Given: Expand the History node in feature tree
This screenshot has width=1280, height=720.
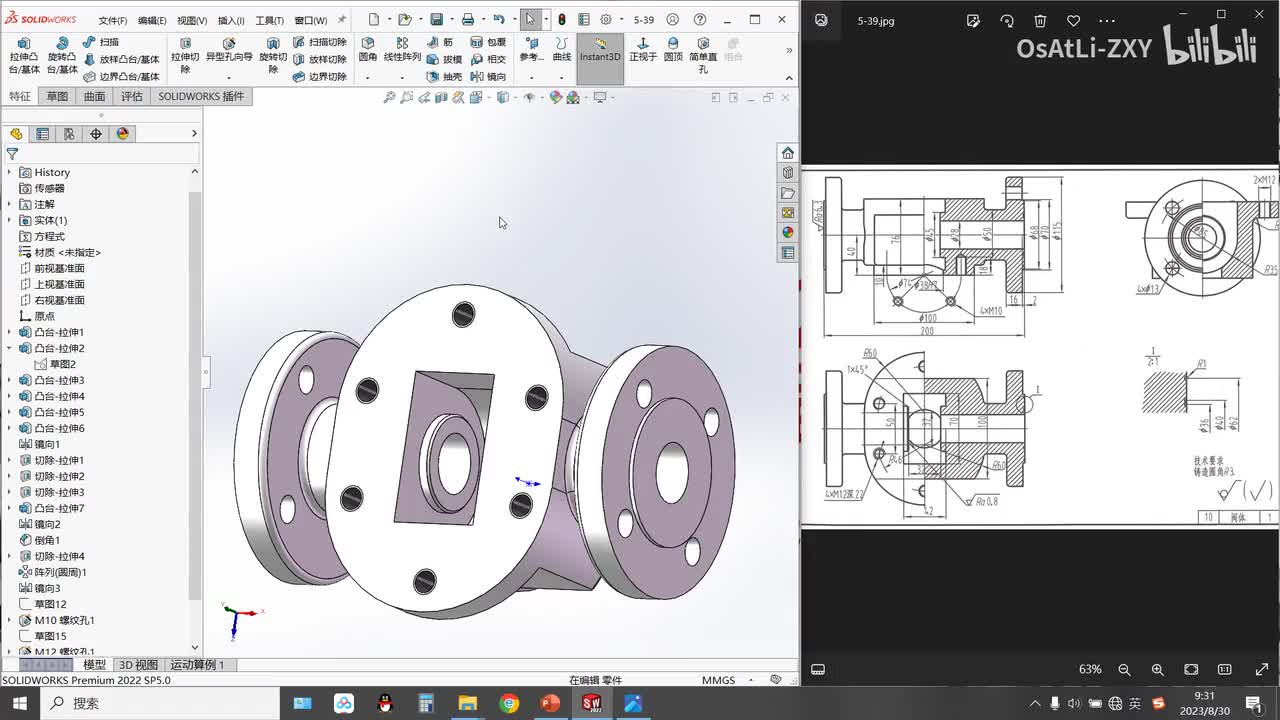Looking at the screenshot, I should point(10,172).
